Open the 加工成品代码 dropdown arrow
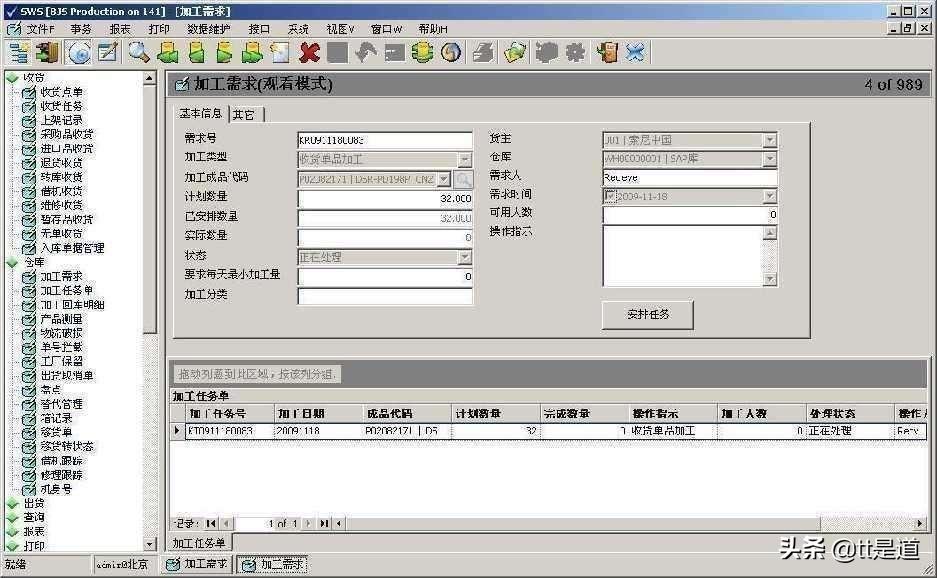The height and width of the screenshot is (578, 937). coord(443,179)
